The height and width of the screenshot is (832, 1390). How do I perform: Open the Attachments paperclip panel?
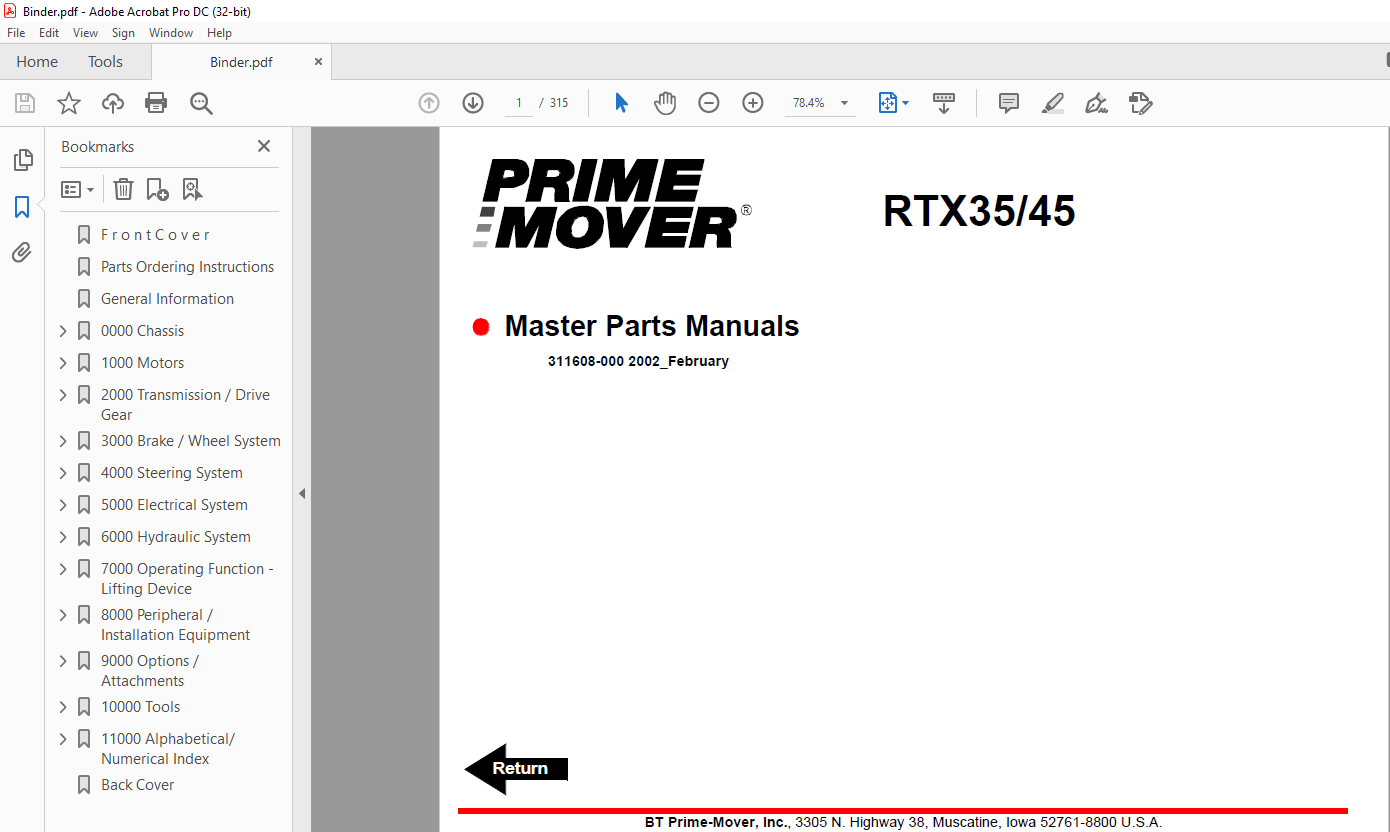pyautogui.click(x=22, y=253)
